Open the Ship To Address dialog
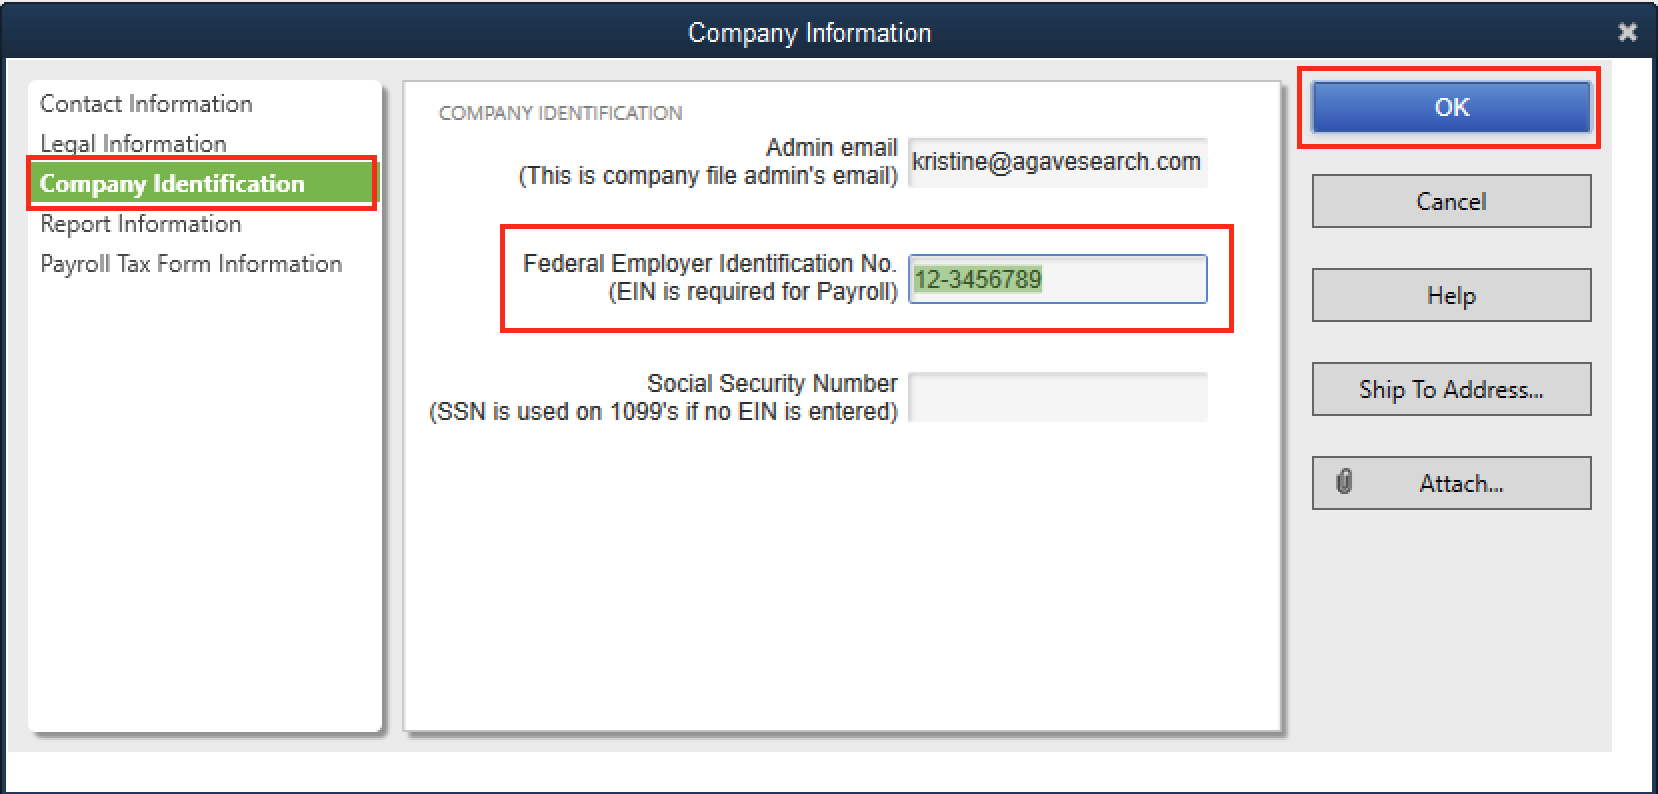This screenshot has width=1658, height=794. click(x=1451, y=389)
